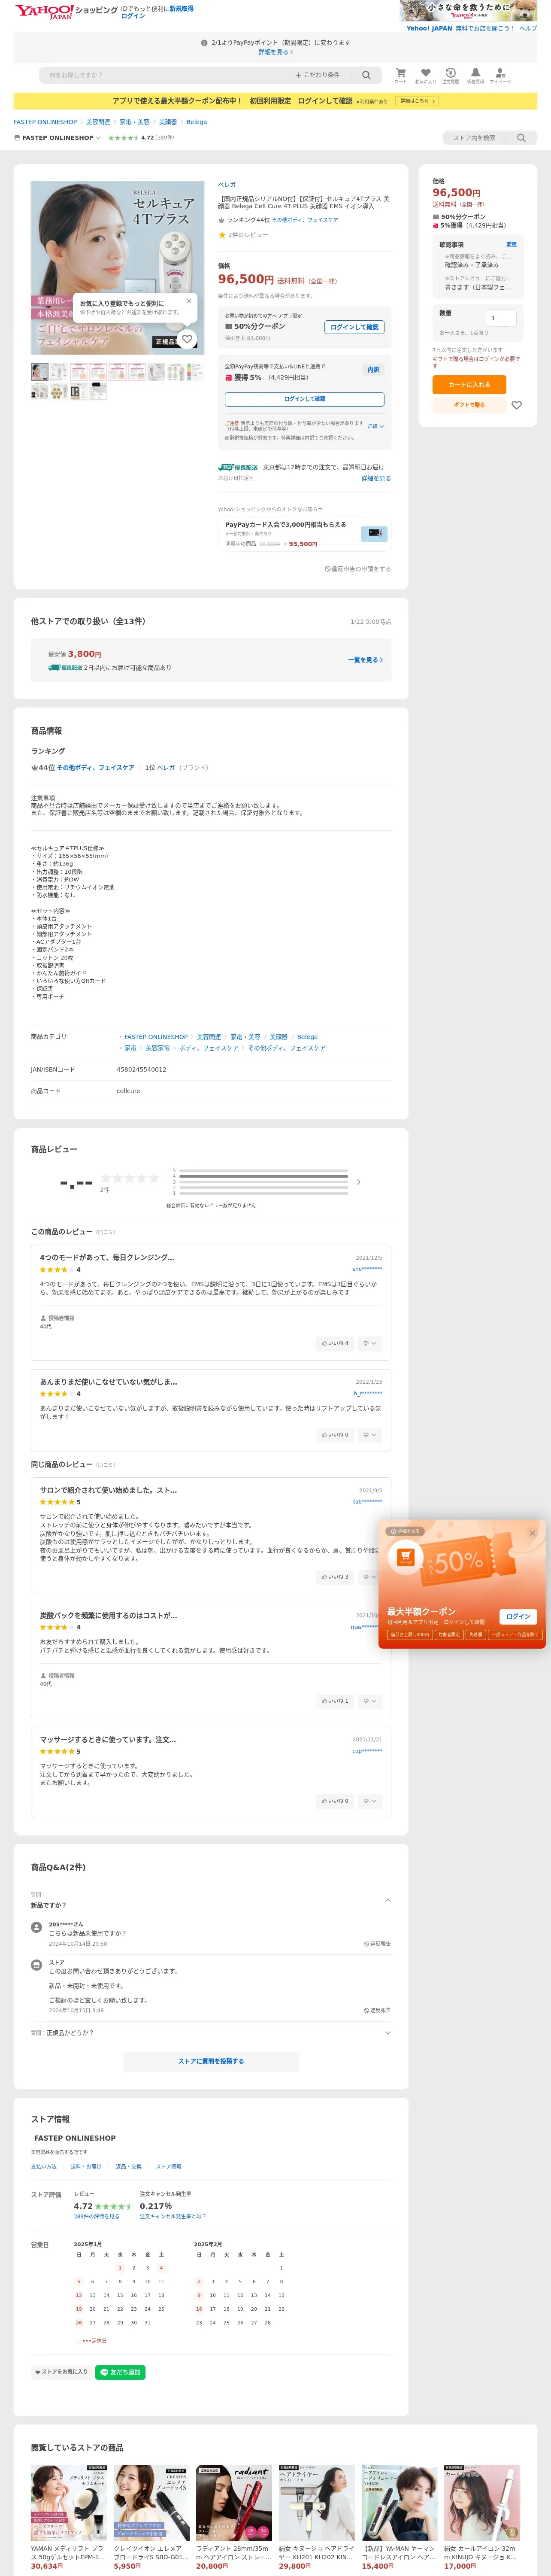Click the いいね 4 thumbs-up button
The image size is (551, 2576).
(x=335, y=1343)
